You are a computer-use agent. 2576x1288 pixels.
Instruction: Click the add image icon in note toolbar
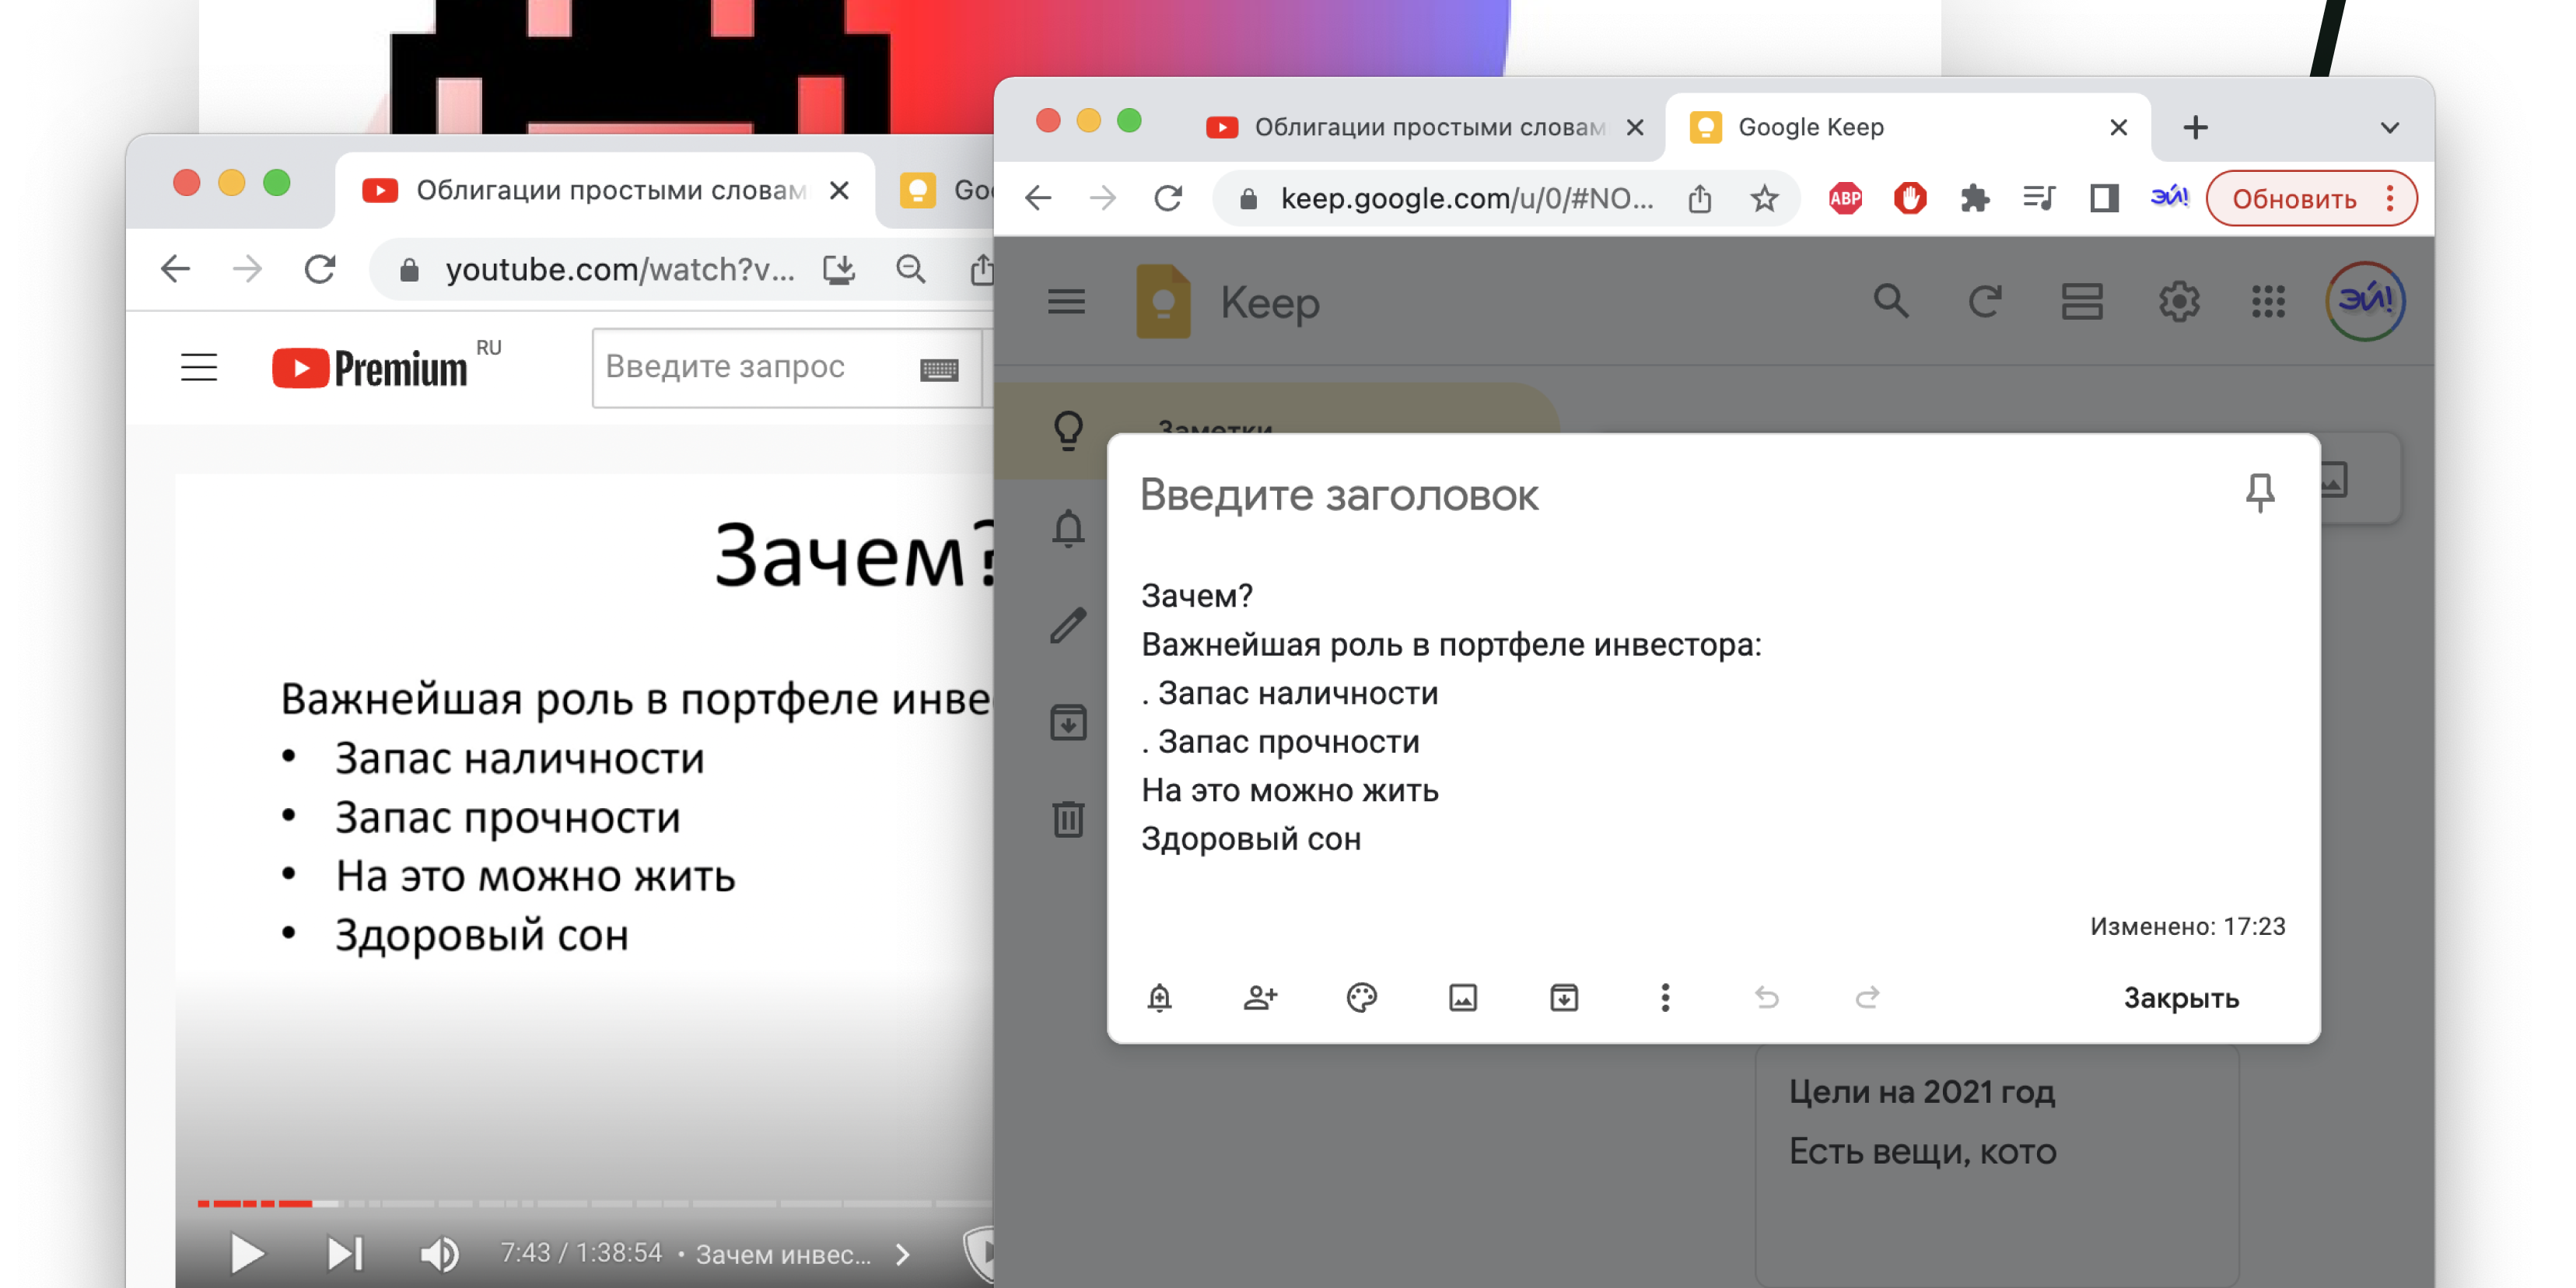(x=1462, y=996)
